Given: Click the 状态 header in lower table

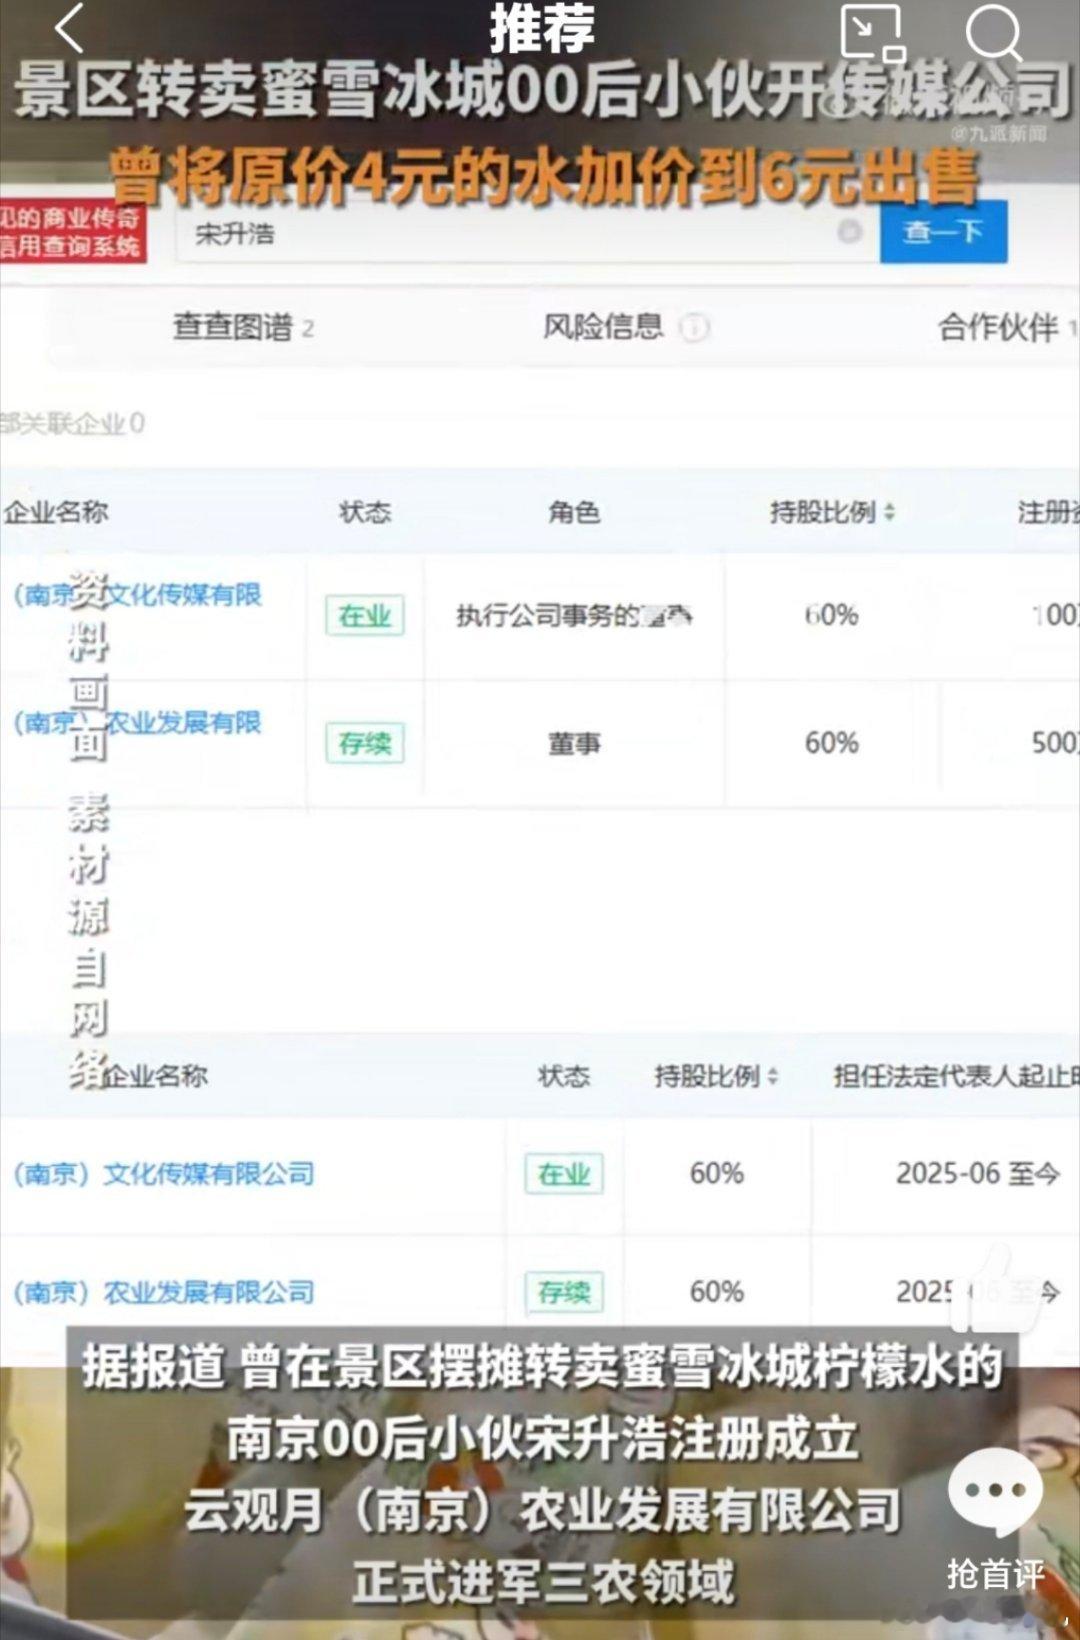Looking at the screenshot, I should click(x=564, y=1076).
